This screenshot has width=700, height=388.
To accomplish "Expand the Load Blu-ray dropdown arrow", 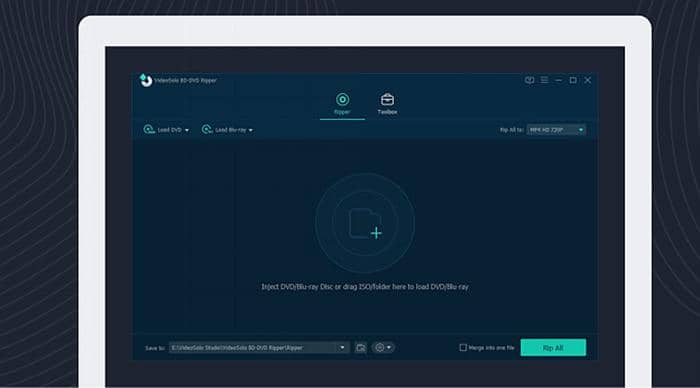I will [x=250, y=130].
